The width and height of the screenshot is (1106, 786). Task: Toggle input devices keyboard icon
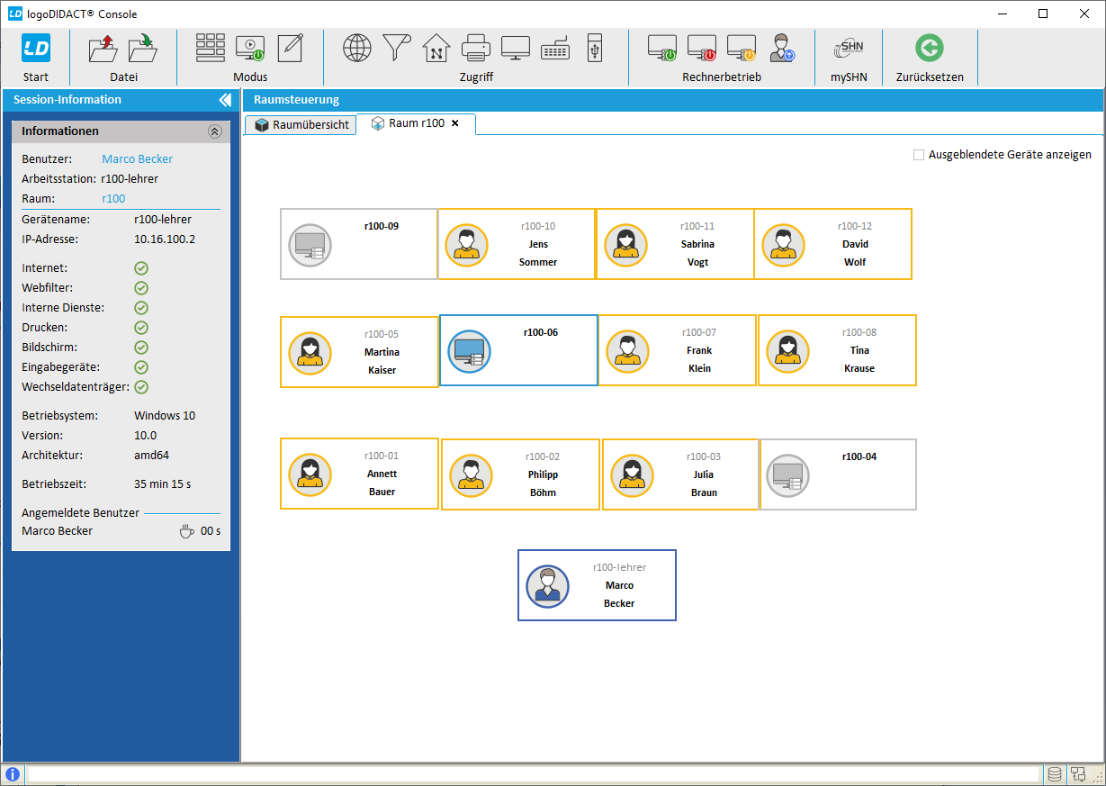pos(555,48)
